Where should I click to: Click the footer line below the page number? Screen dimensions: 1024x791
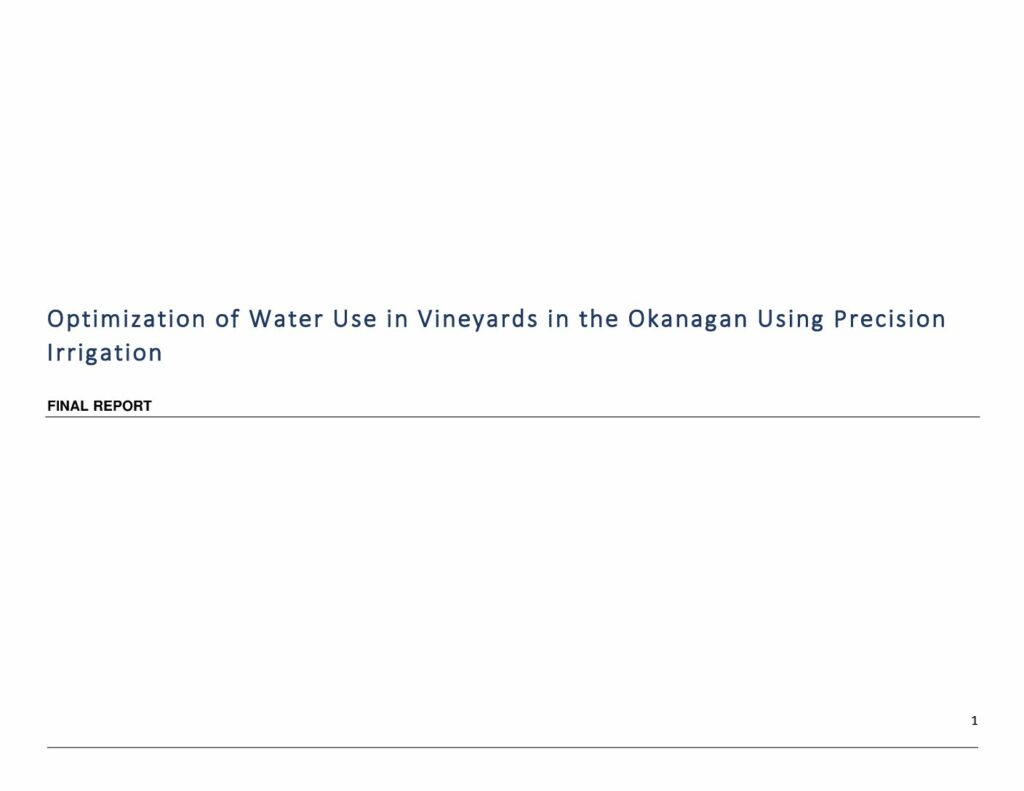[x=512, y=747]
